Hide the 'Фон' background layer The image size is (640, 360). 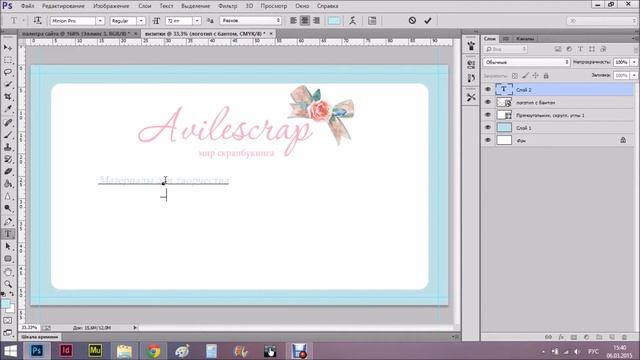coord(487,140)
